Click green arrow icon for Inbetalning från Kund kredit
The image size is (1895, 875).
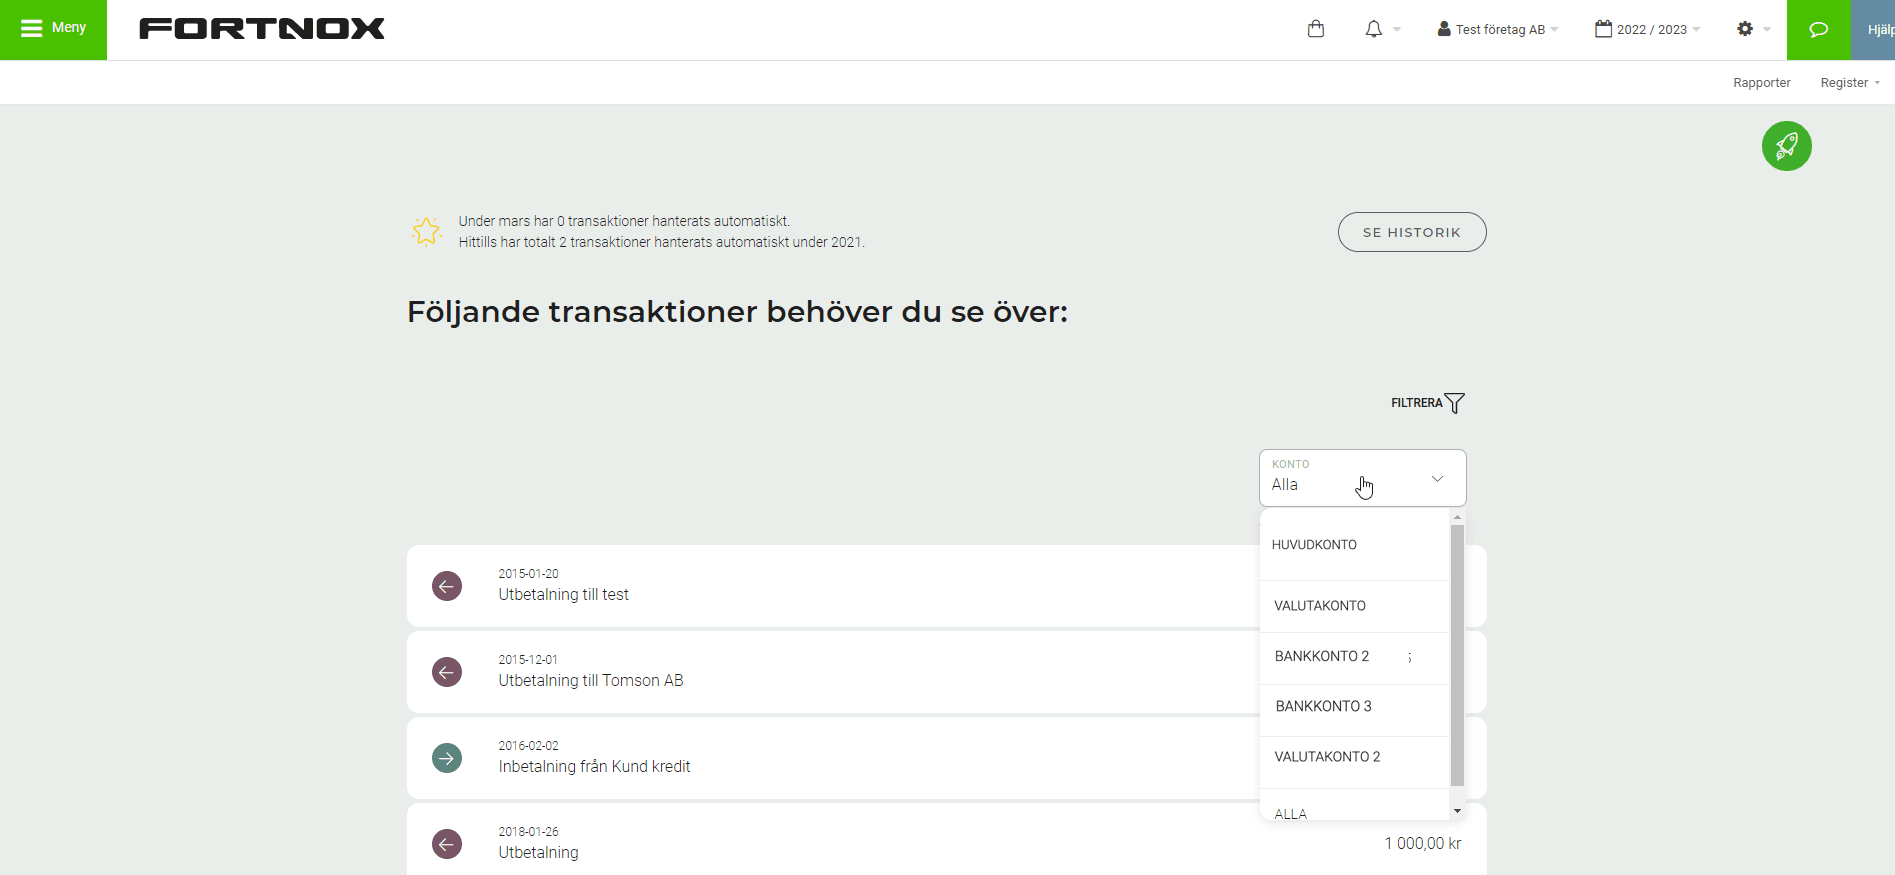pyautogui.click(x=447, y=758)
